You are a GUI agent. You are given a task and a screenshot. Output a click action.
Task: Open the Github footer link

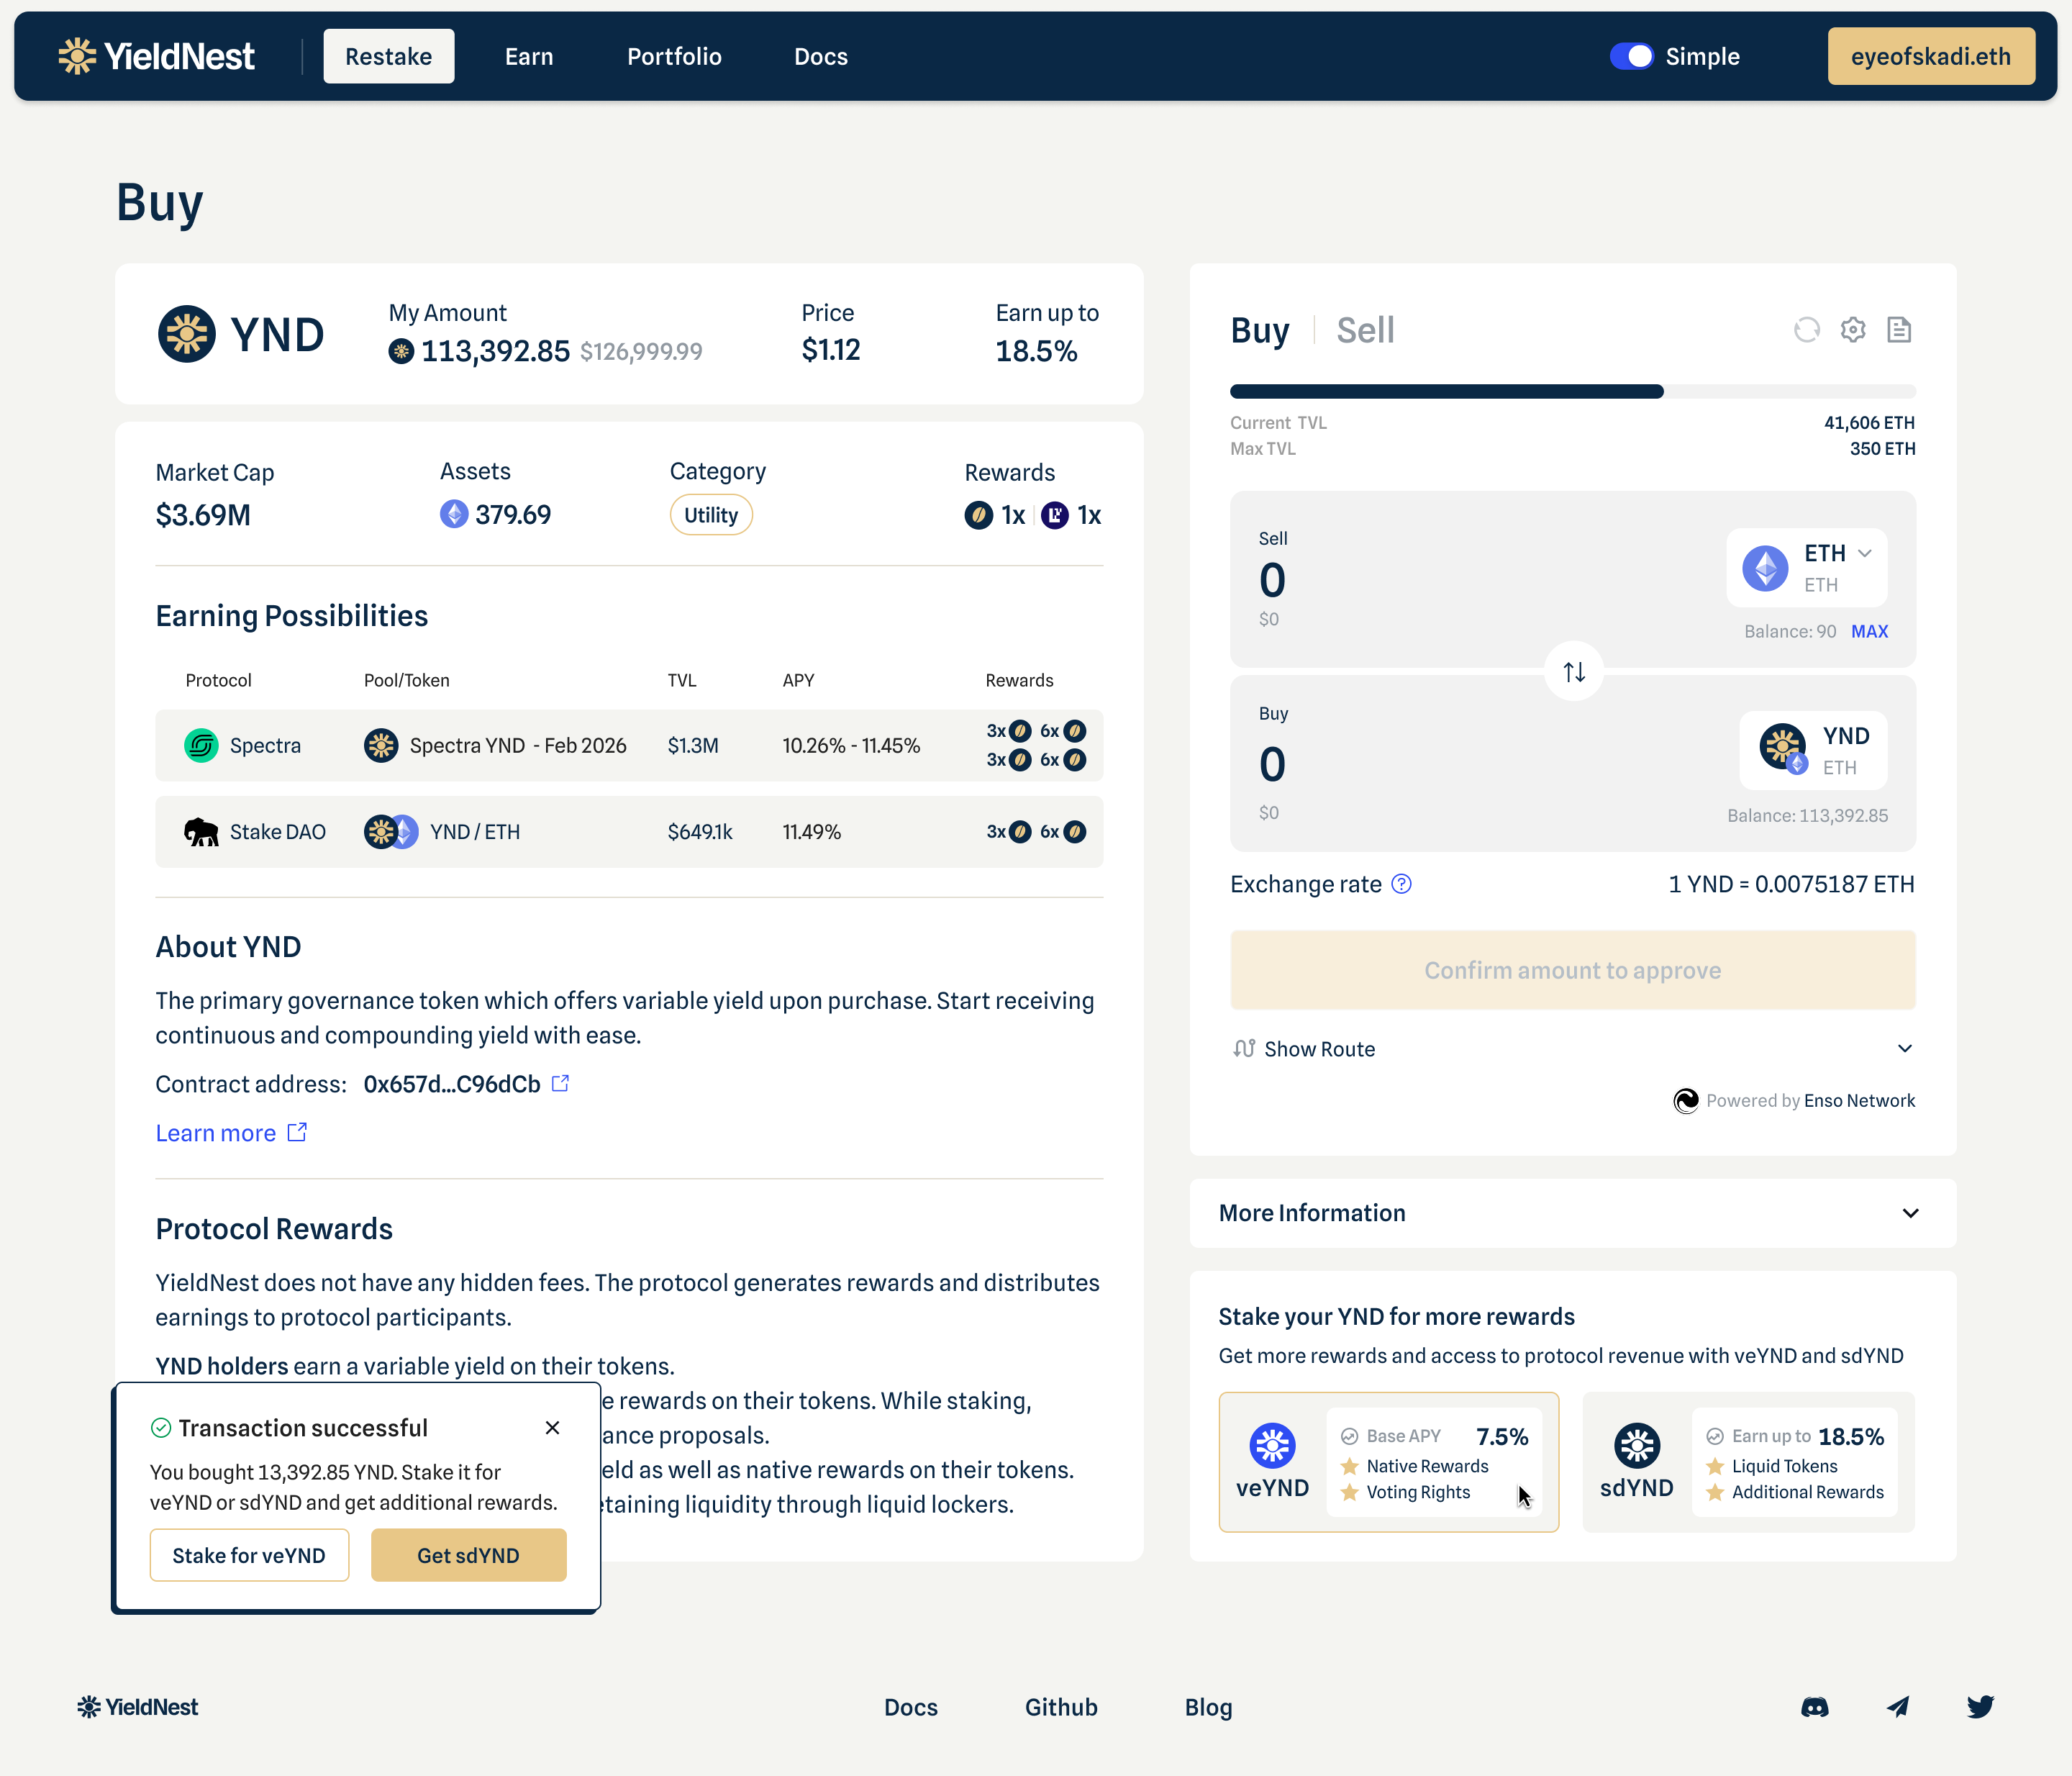click(1061, 1707)
